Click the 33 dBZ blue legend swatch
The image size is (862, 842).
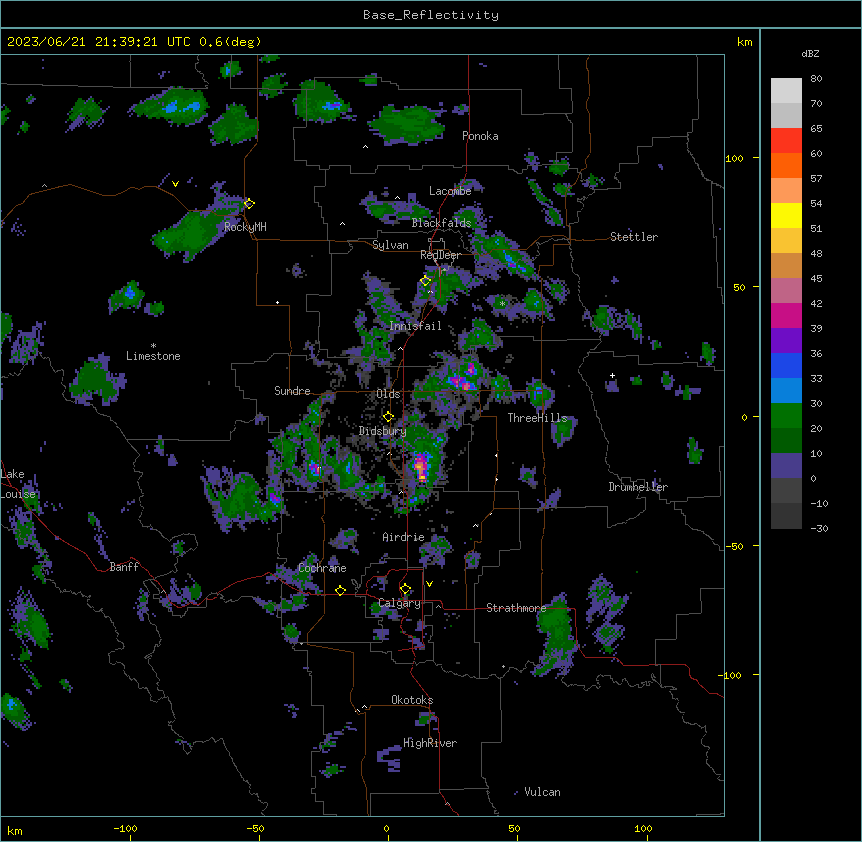coord(786,366)
